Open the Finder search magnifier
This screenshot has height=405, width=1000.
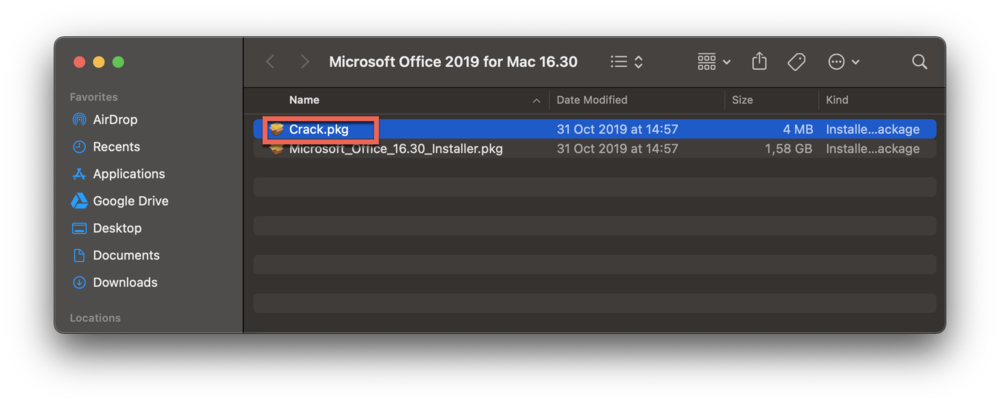pos(919,62)
